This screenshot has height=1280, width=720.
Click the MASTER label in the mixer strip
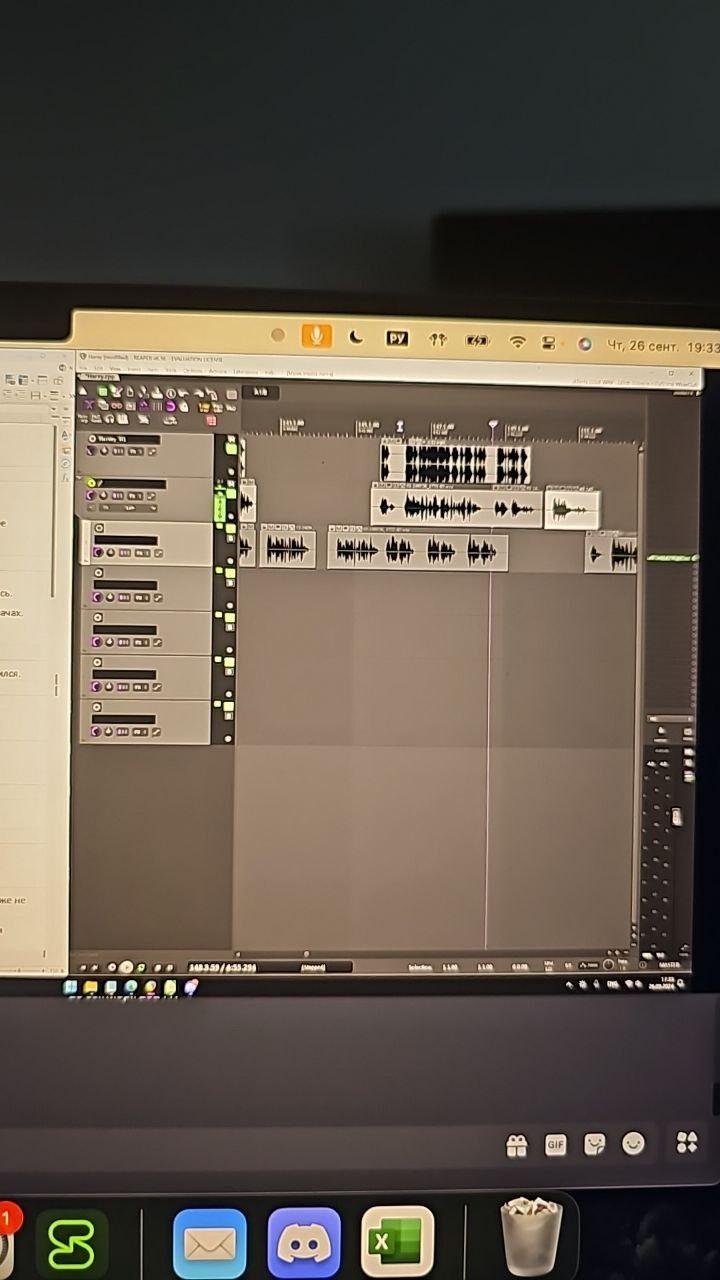[671, 965]
